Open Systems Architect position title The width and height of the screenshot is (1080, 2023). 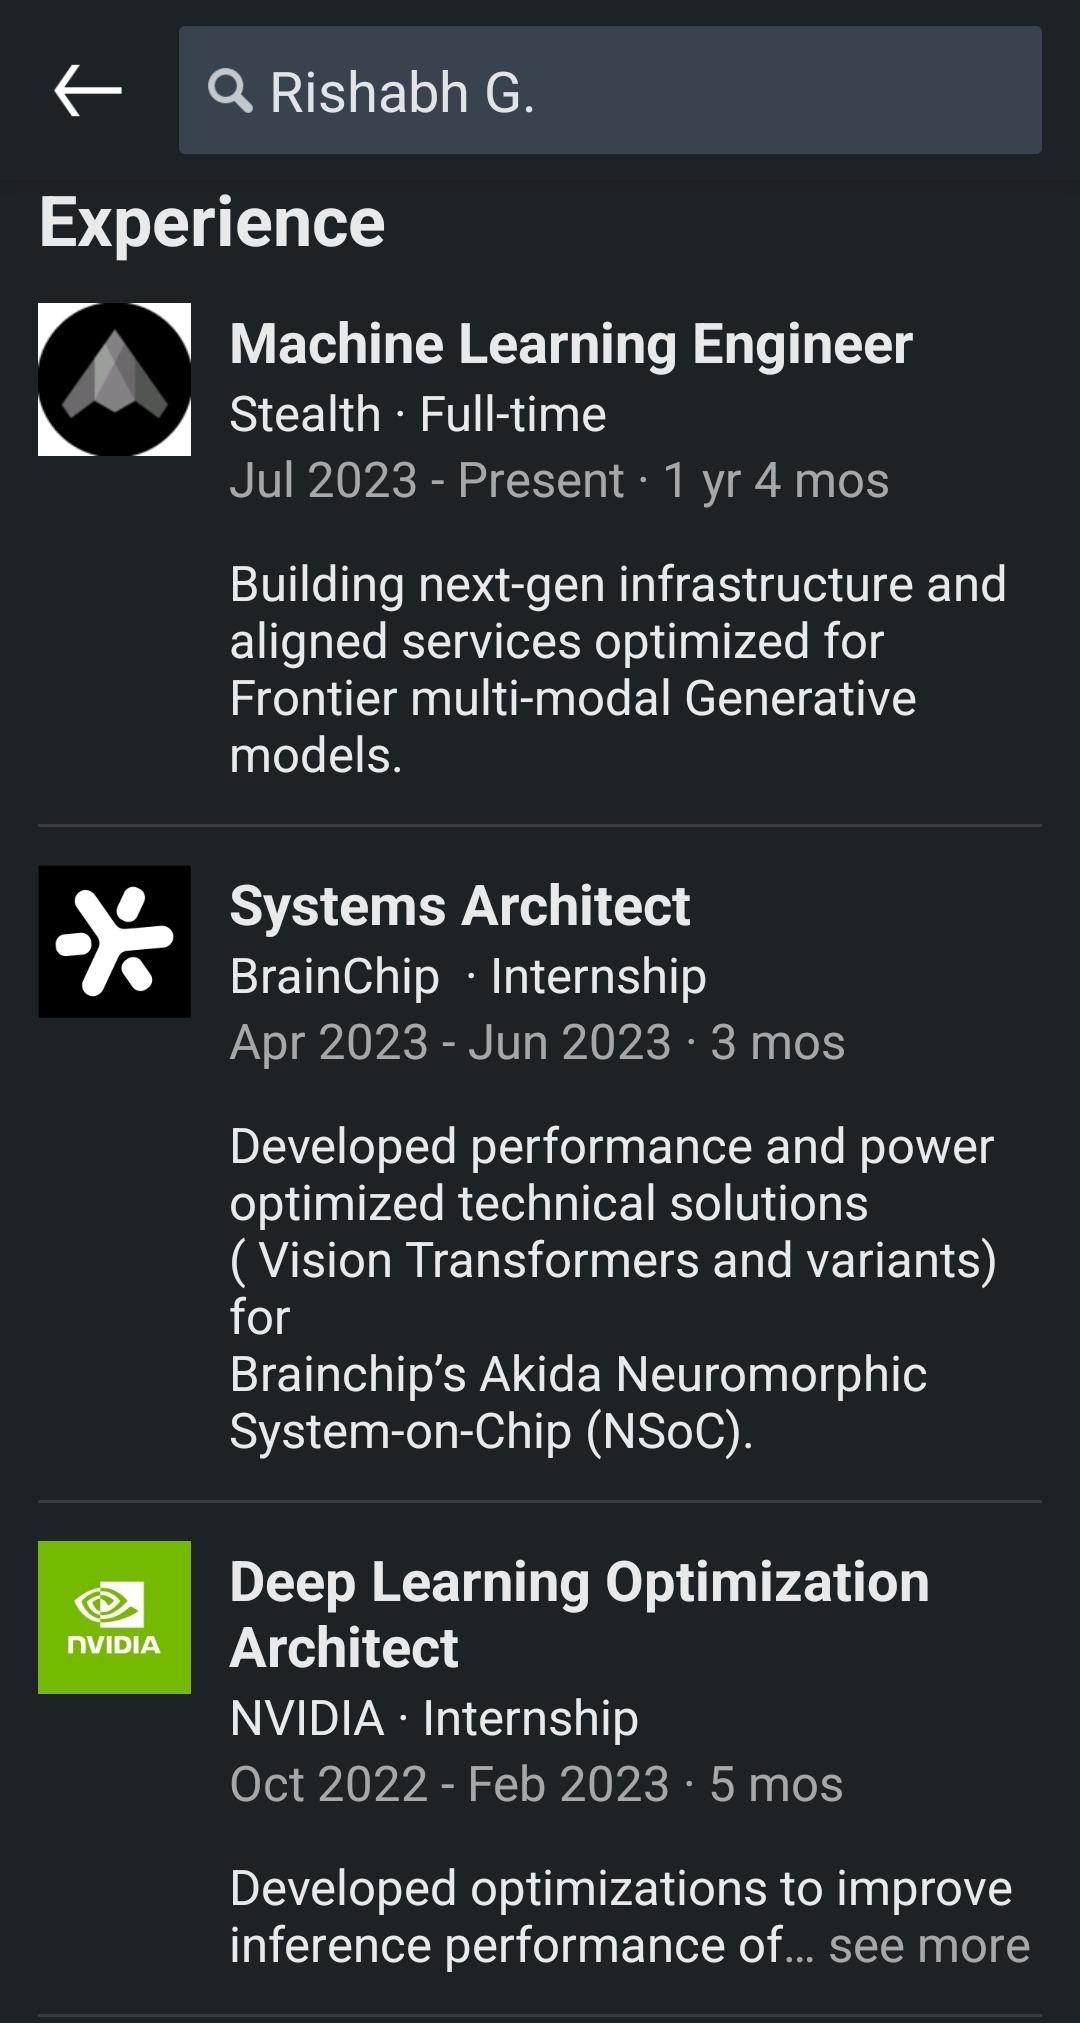pos(460,906)
